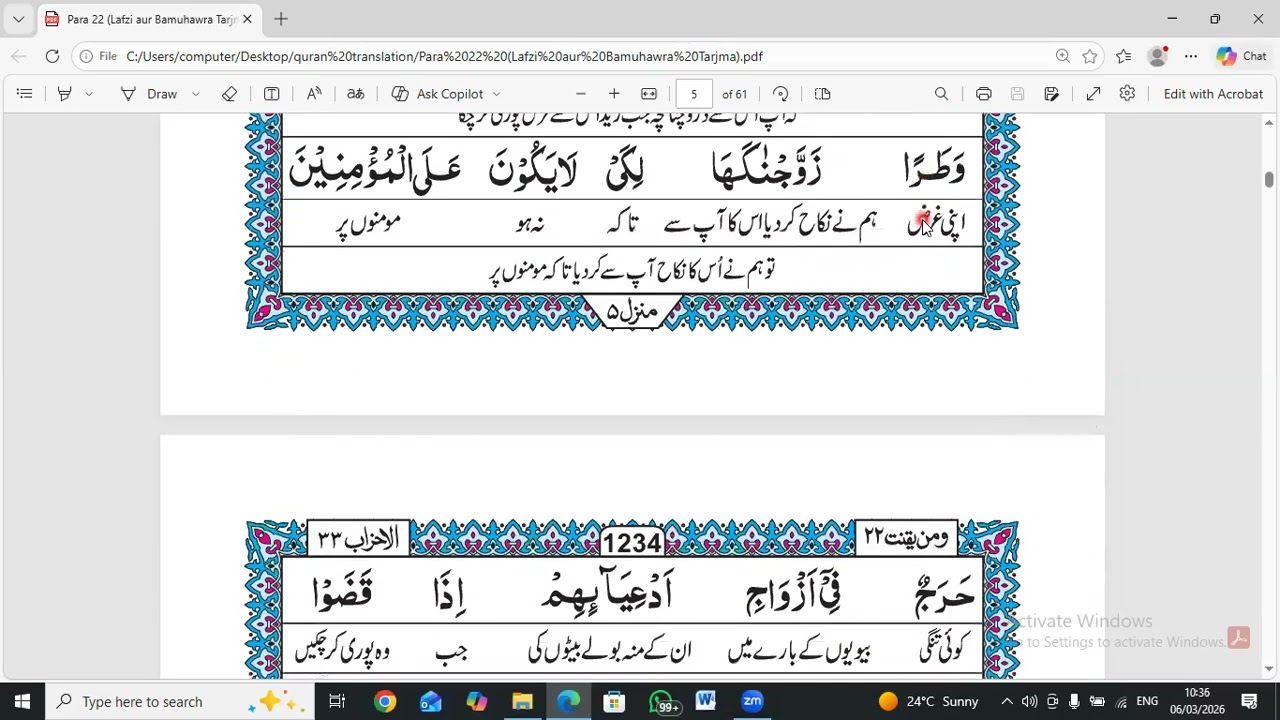Expand the Draw pen options dropdown
1280x720 pixels.
[x=196, y=94]
